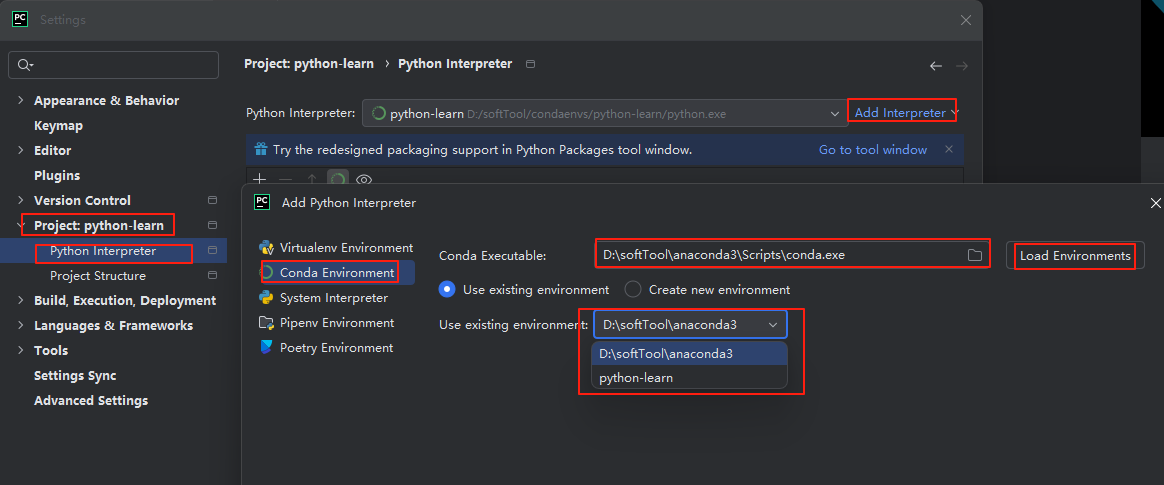This screenshot has height=485, width=1164.
Task: Open the Plugins settings page
Action: point(57,175)
